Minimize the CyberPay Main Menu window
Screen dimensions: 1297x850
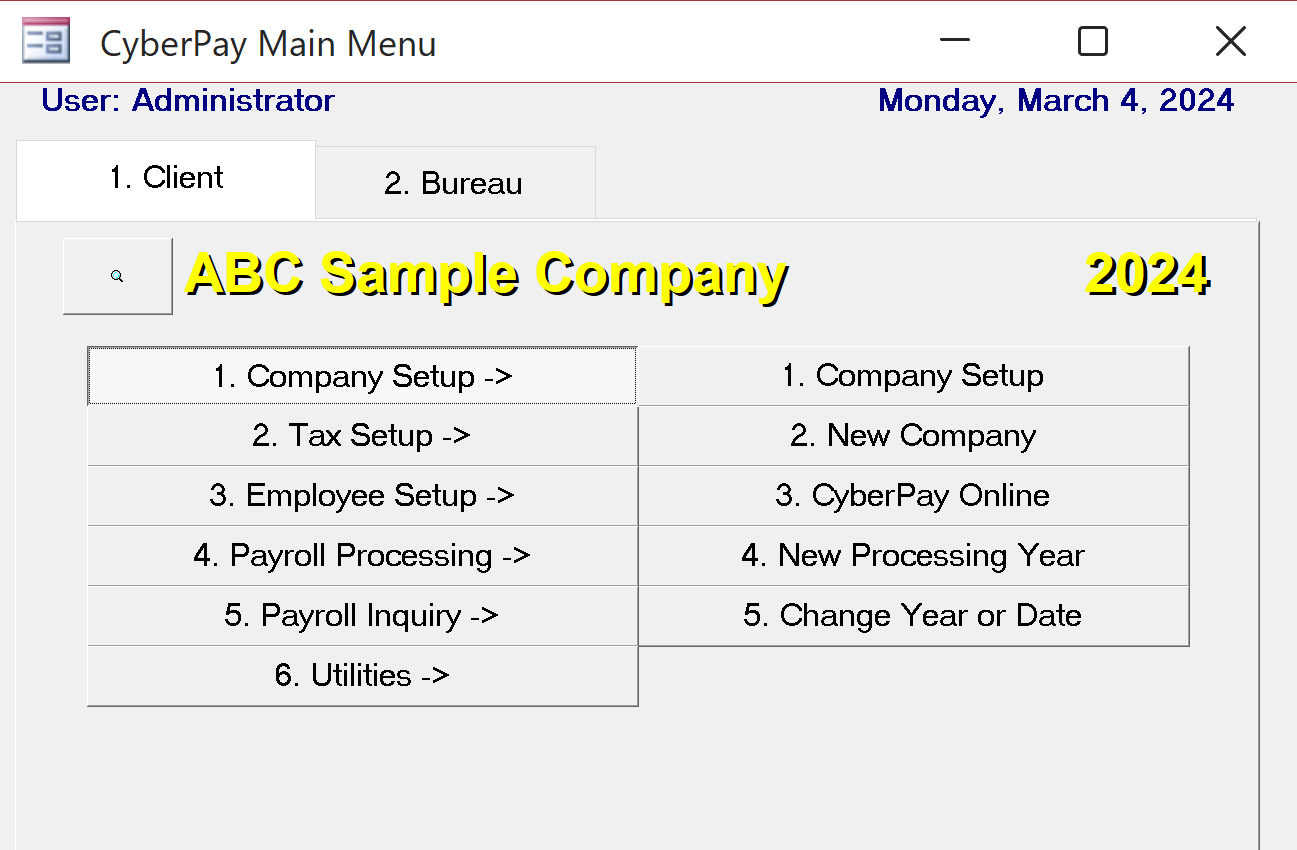(955, 42)
